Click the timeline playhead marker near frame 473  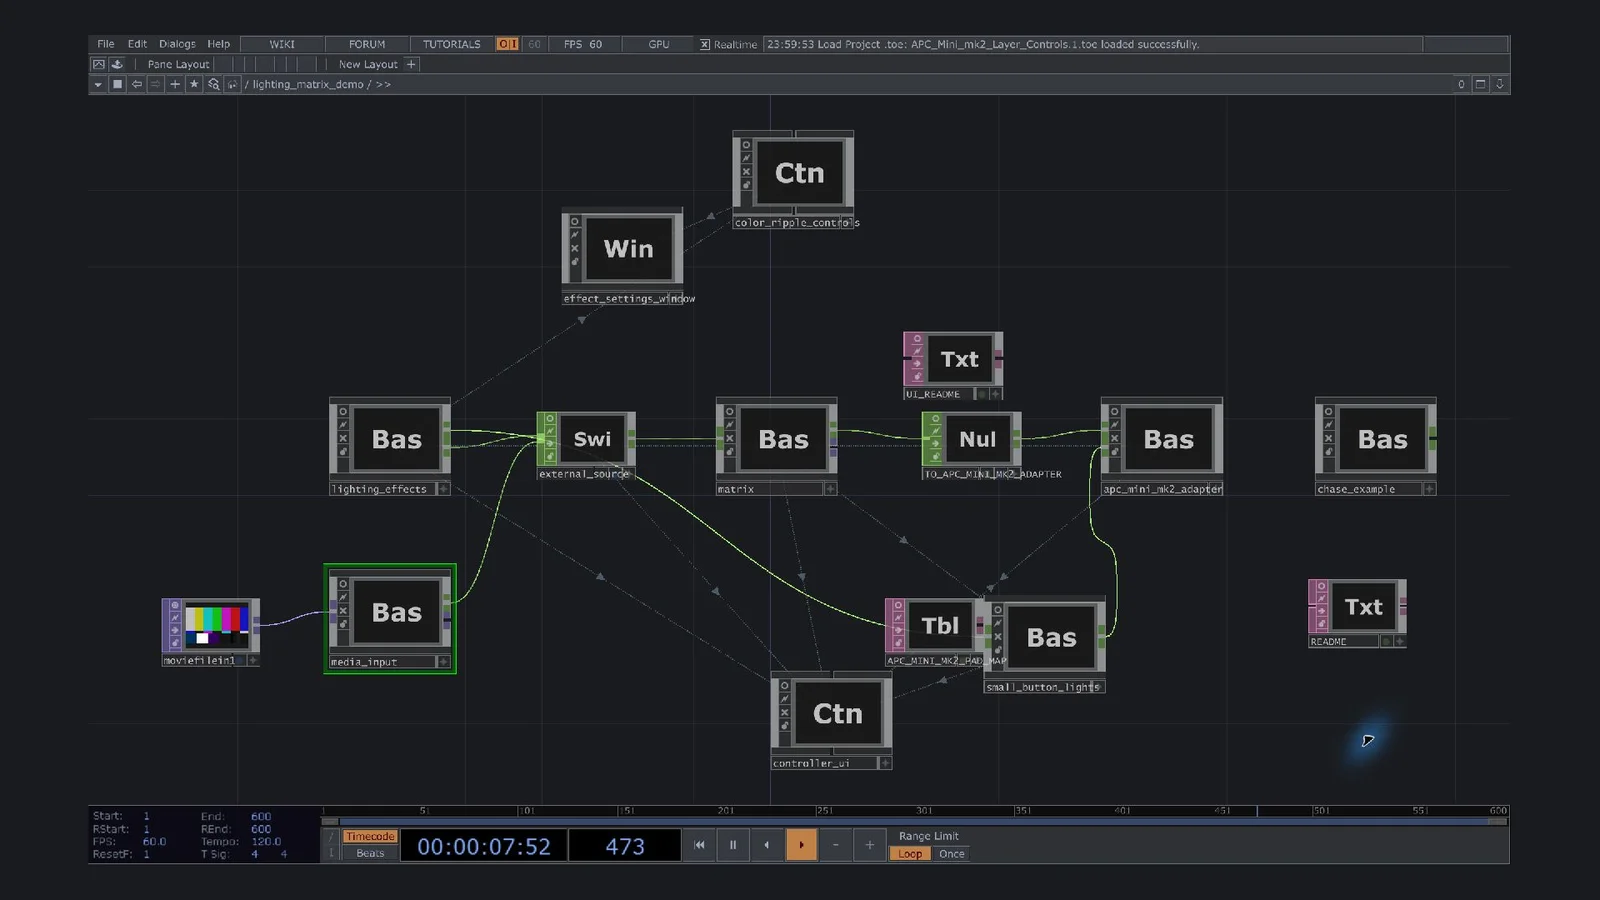1257,811
